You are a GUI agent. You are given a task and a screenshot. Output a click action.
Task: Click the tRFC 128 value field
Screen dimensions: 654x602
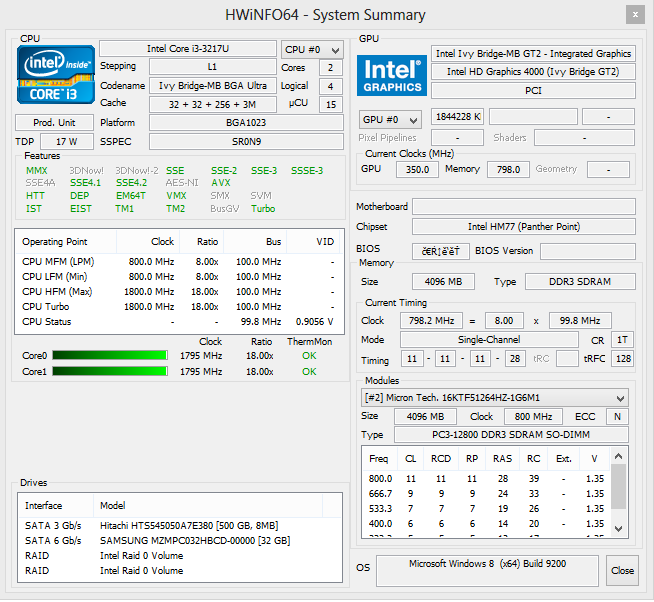(622, 359)
